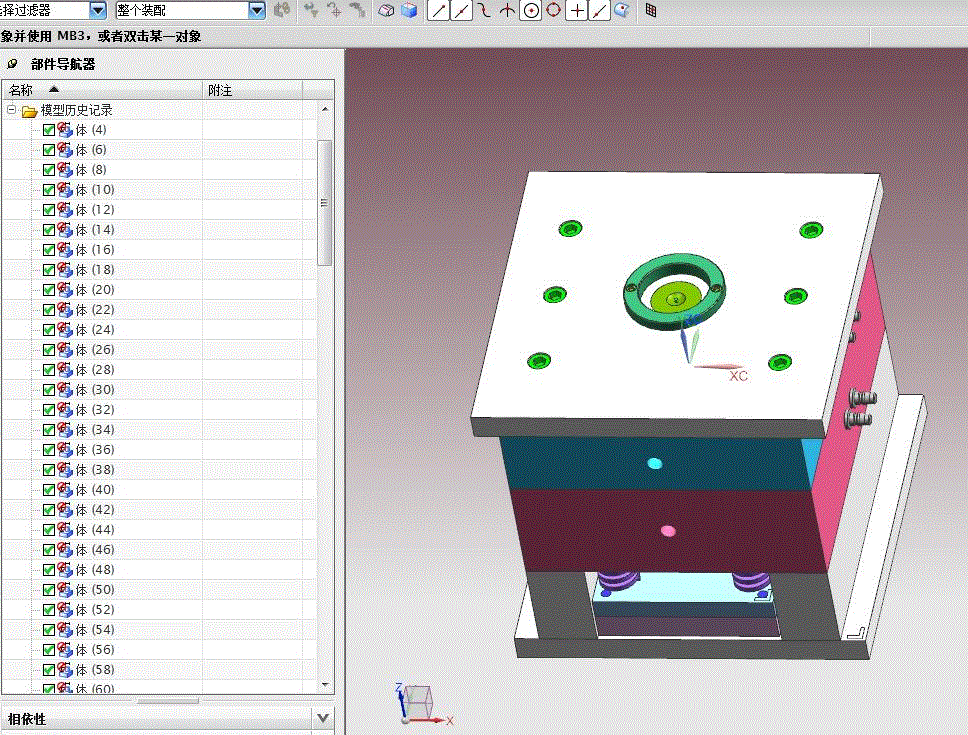Toggle the midpoint snap icon

(461, 10)
